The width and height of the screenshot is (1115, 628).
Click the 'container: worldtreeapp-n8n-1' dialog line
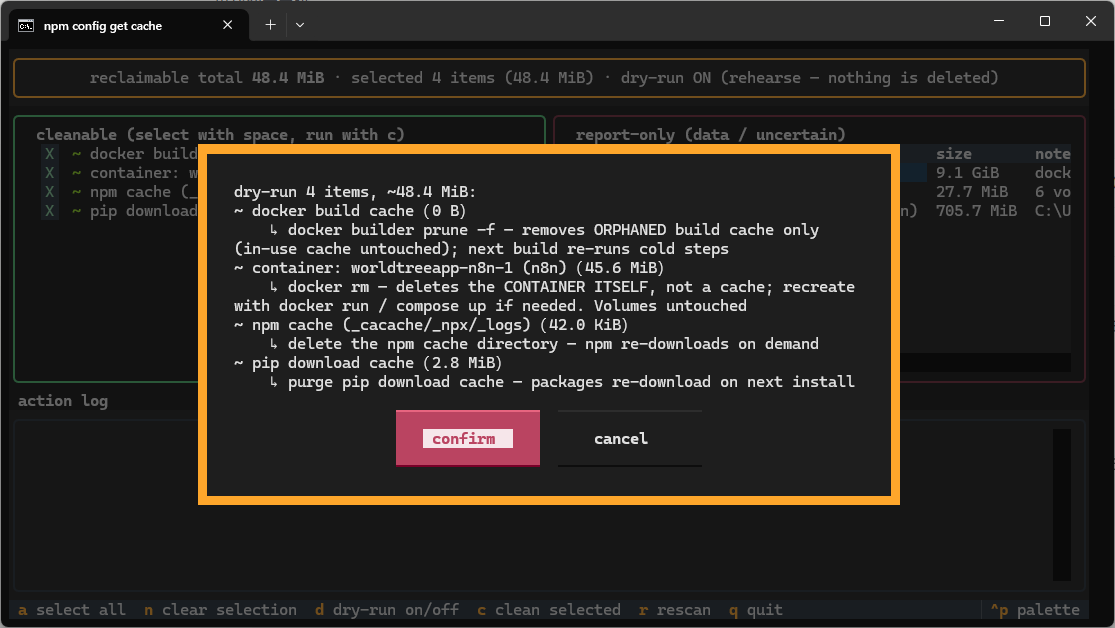tap(449, 268)
